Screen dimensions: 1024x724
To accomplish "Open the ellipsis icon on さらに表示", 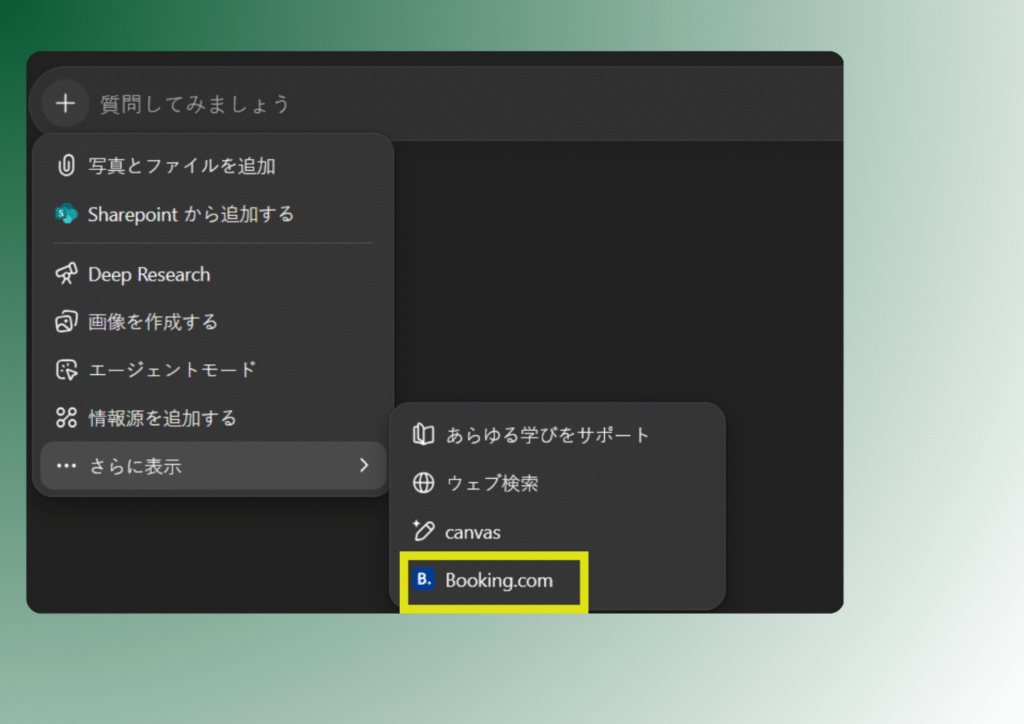I will pyautogui.click(x=65, y=465).
